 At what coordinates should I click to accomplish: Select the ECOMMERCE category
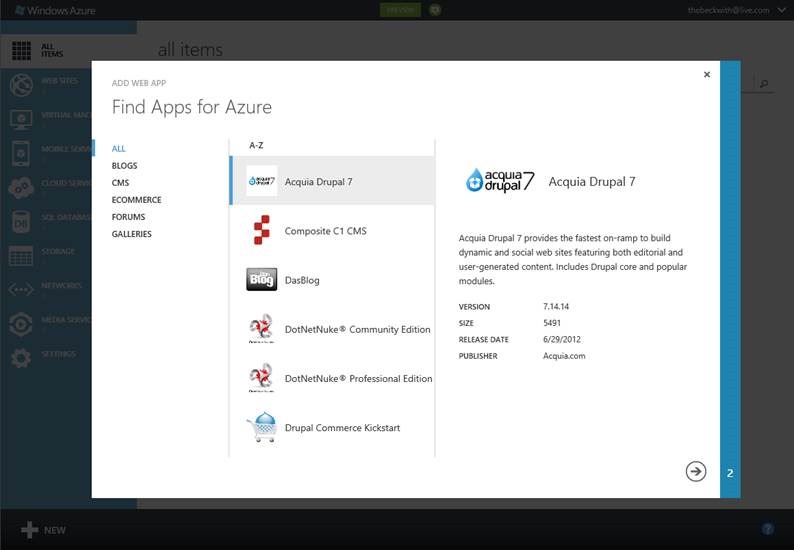[x=137, y=200]
